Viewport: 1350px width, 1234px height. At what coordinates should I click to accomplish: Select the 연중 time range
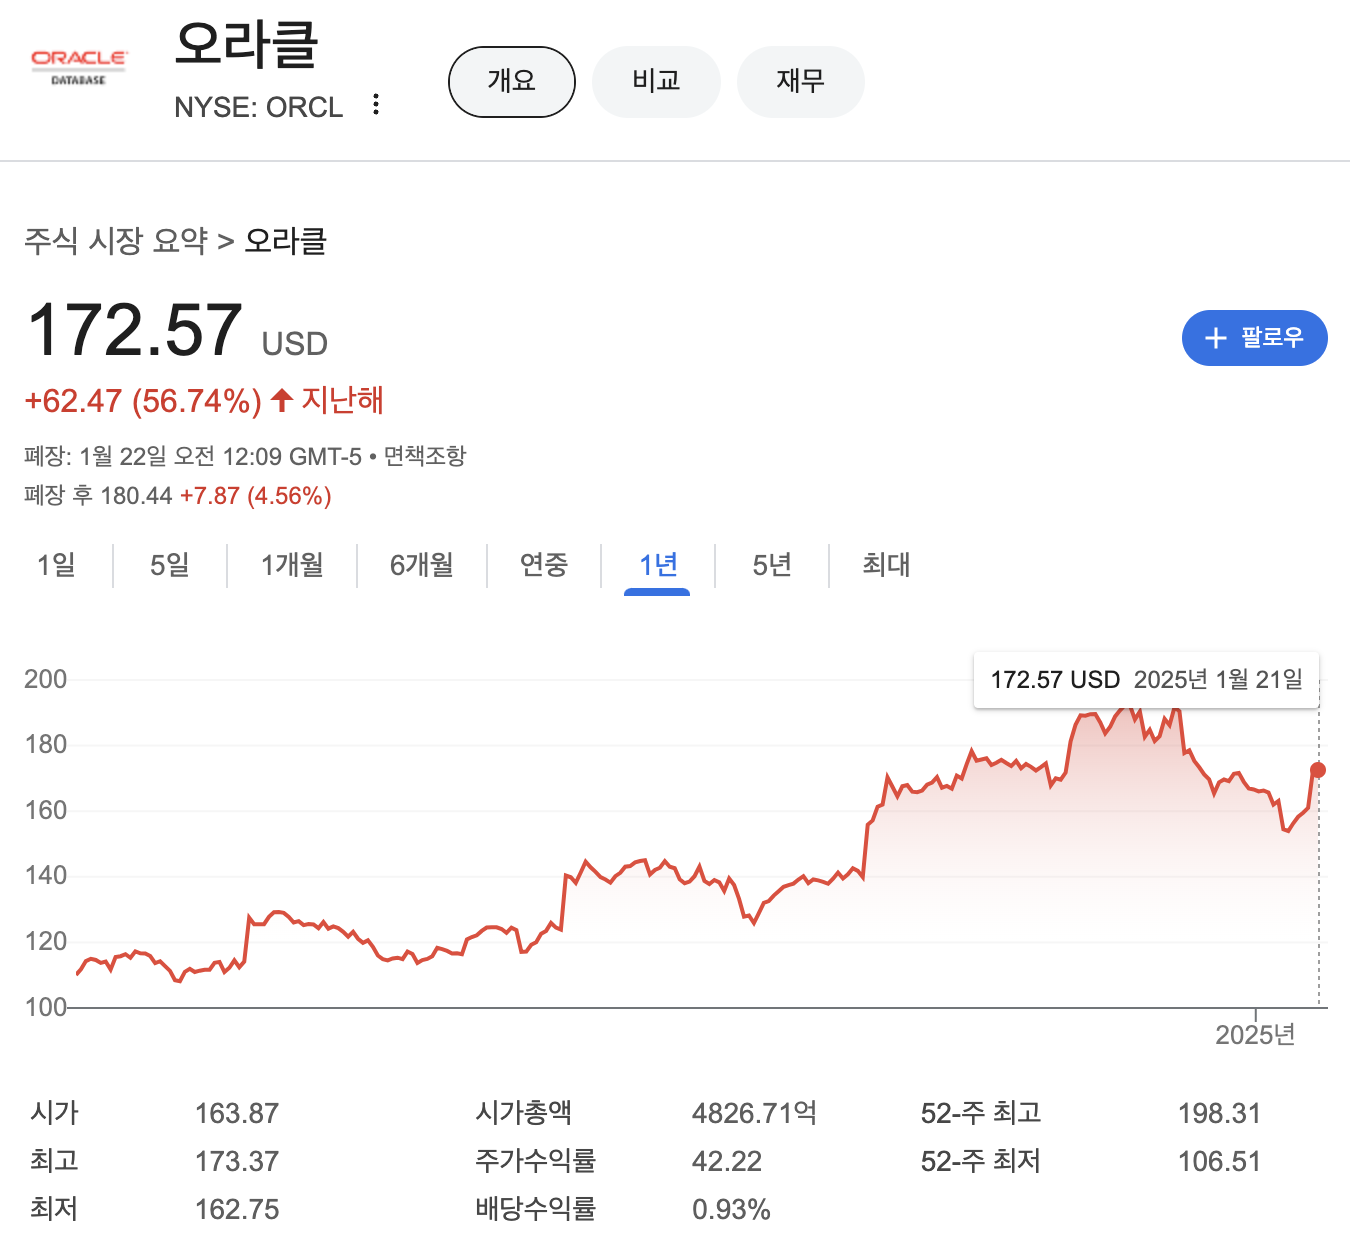click(x=544, y=565)
